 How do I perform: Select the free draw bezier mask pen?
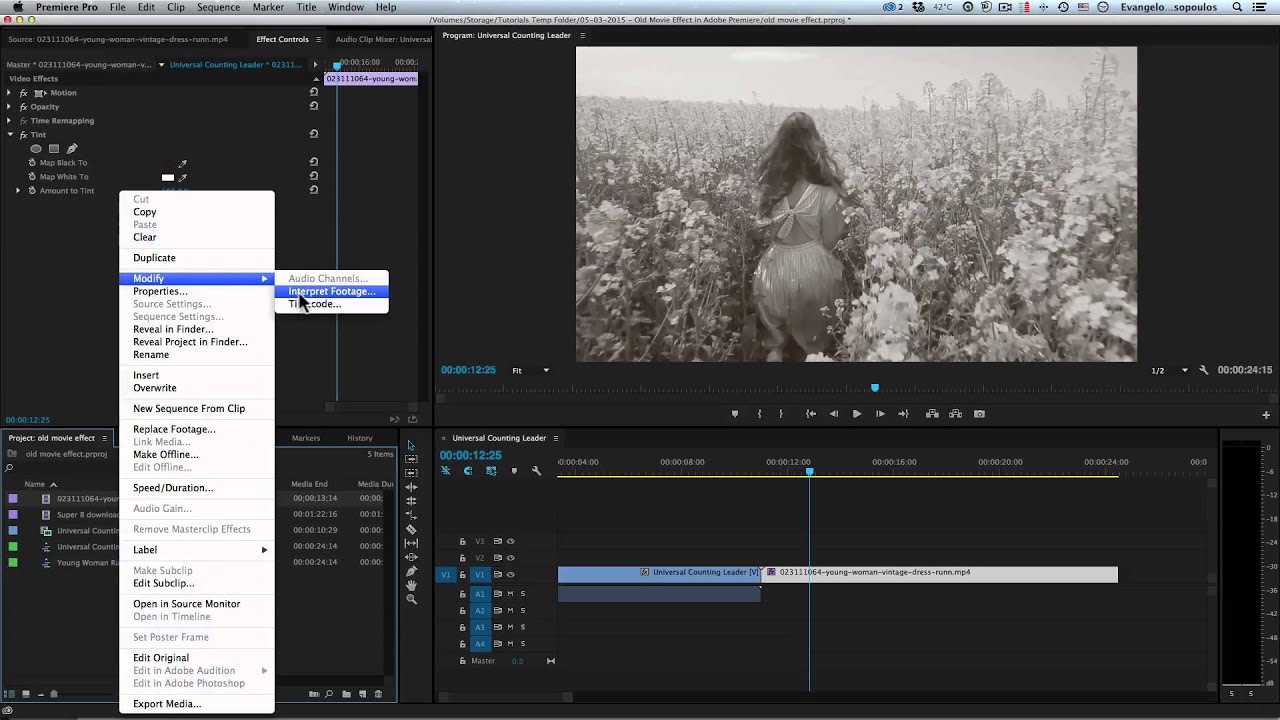[72, 149]
